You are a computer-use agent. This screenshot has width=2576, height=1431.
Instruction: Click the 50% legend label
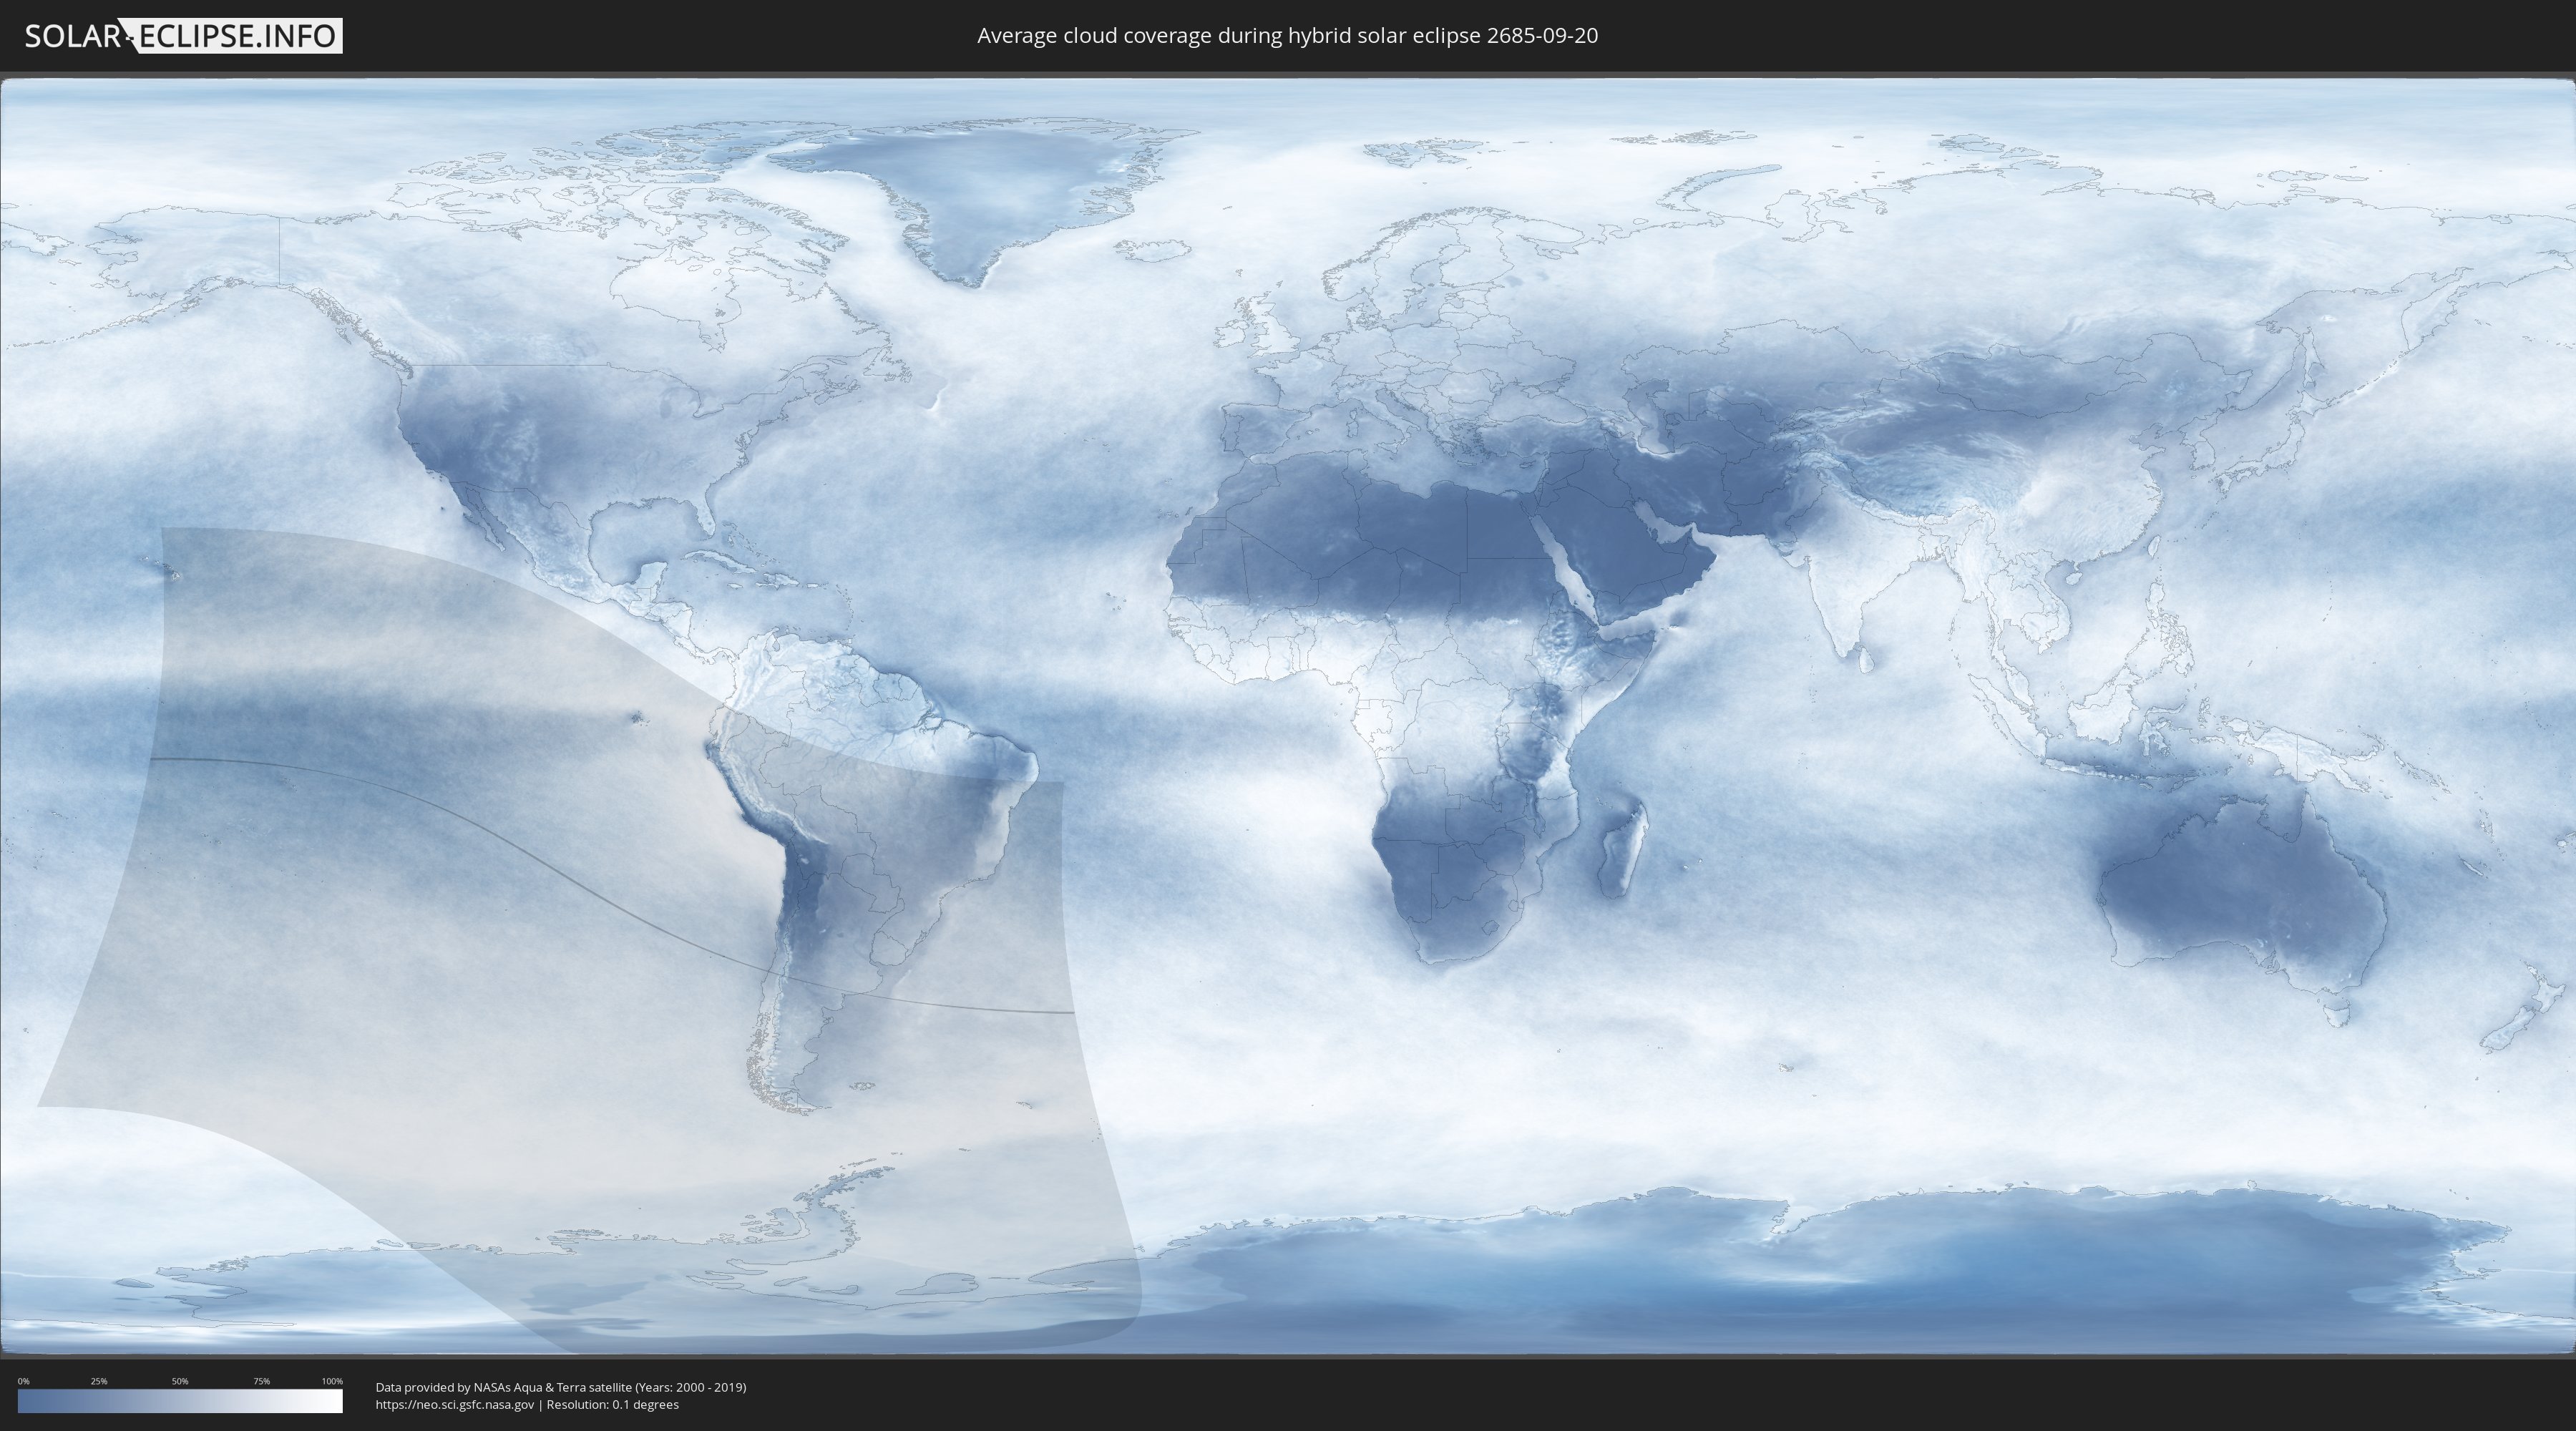click(x=180, y=1381)
